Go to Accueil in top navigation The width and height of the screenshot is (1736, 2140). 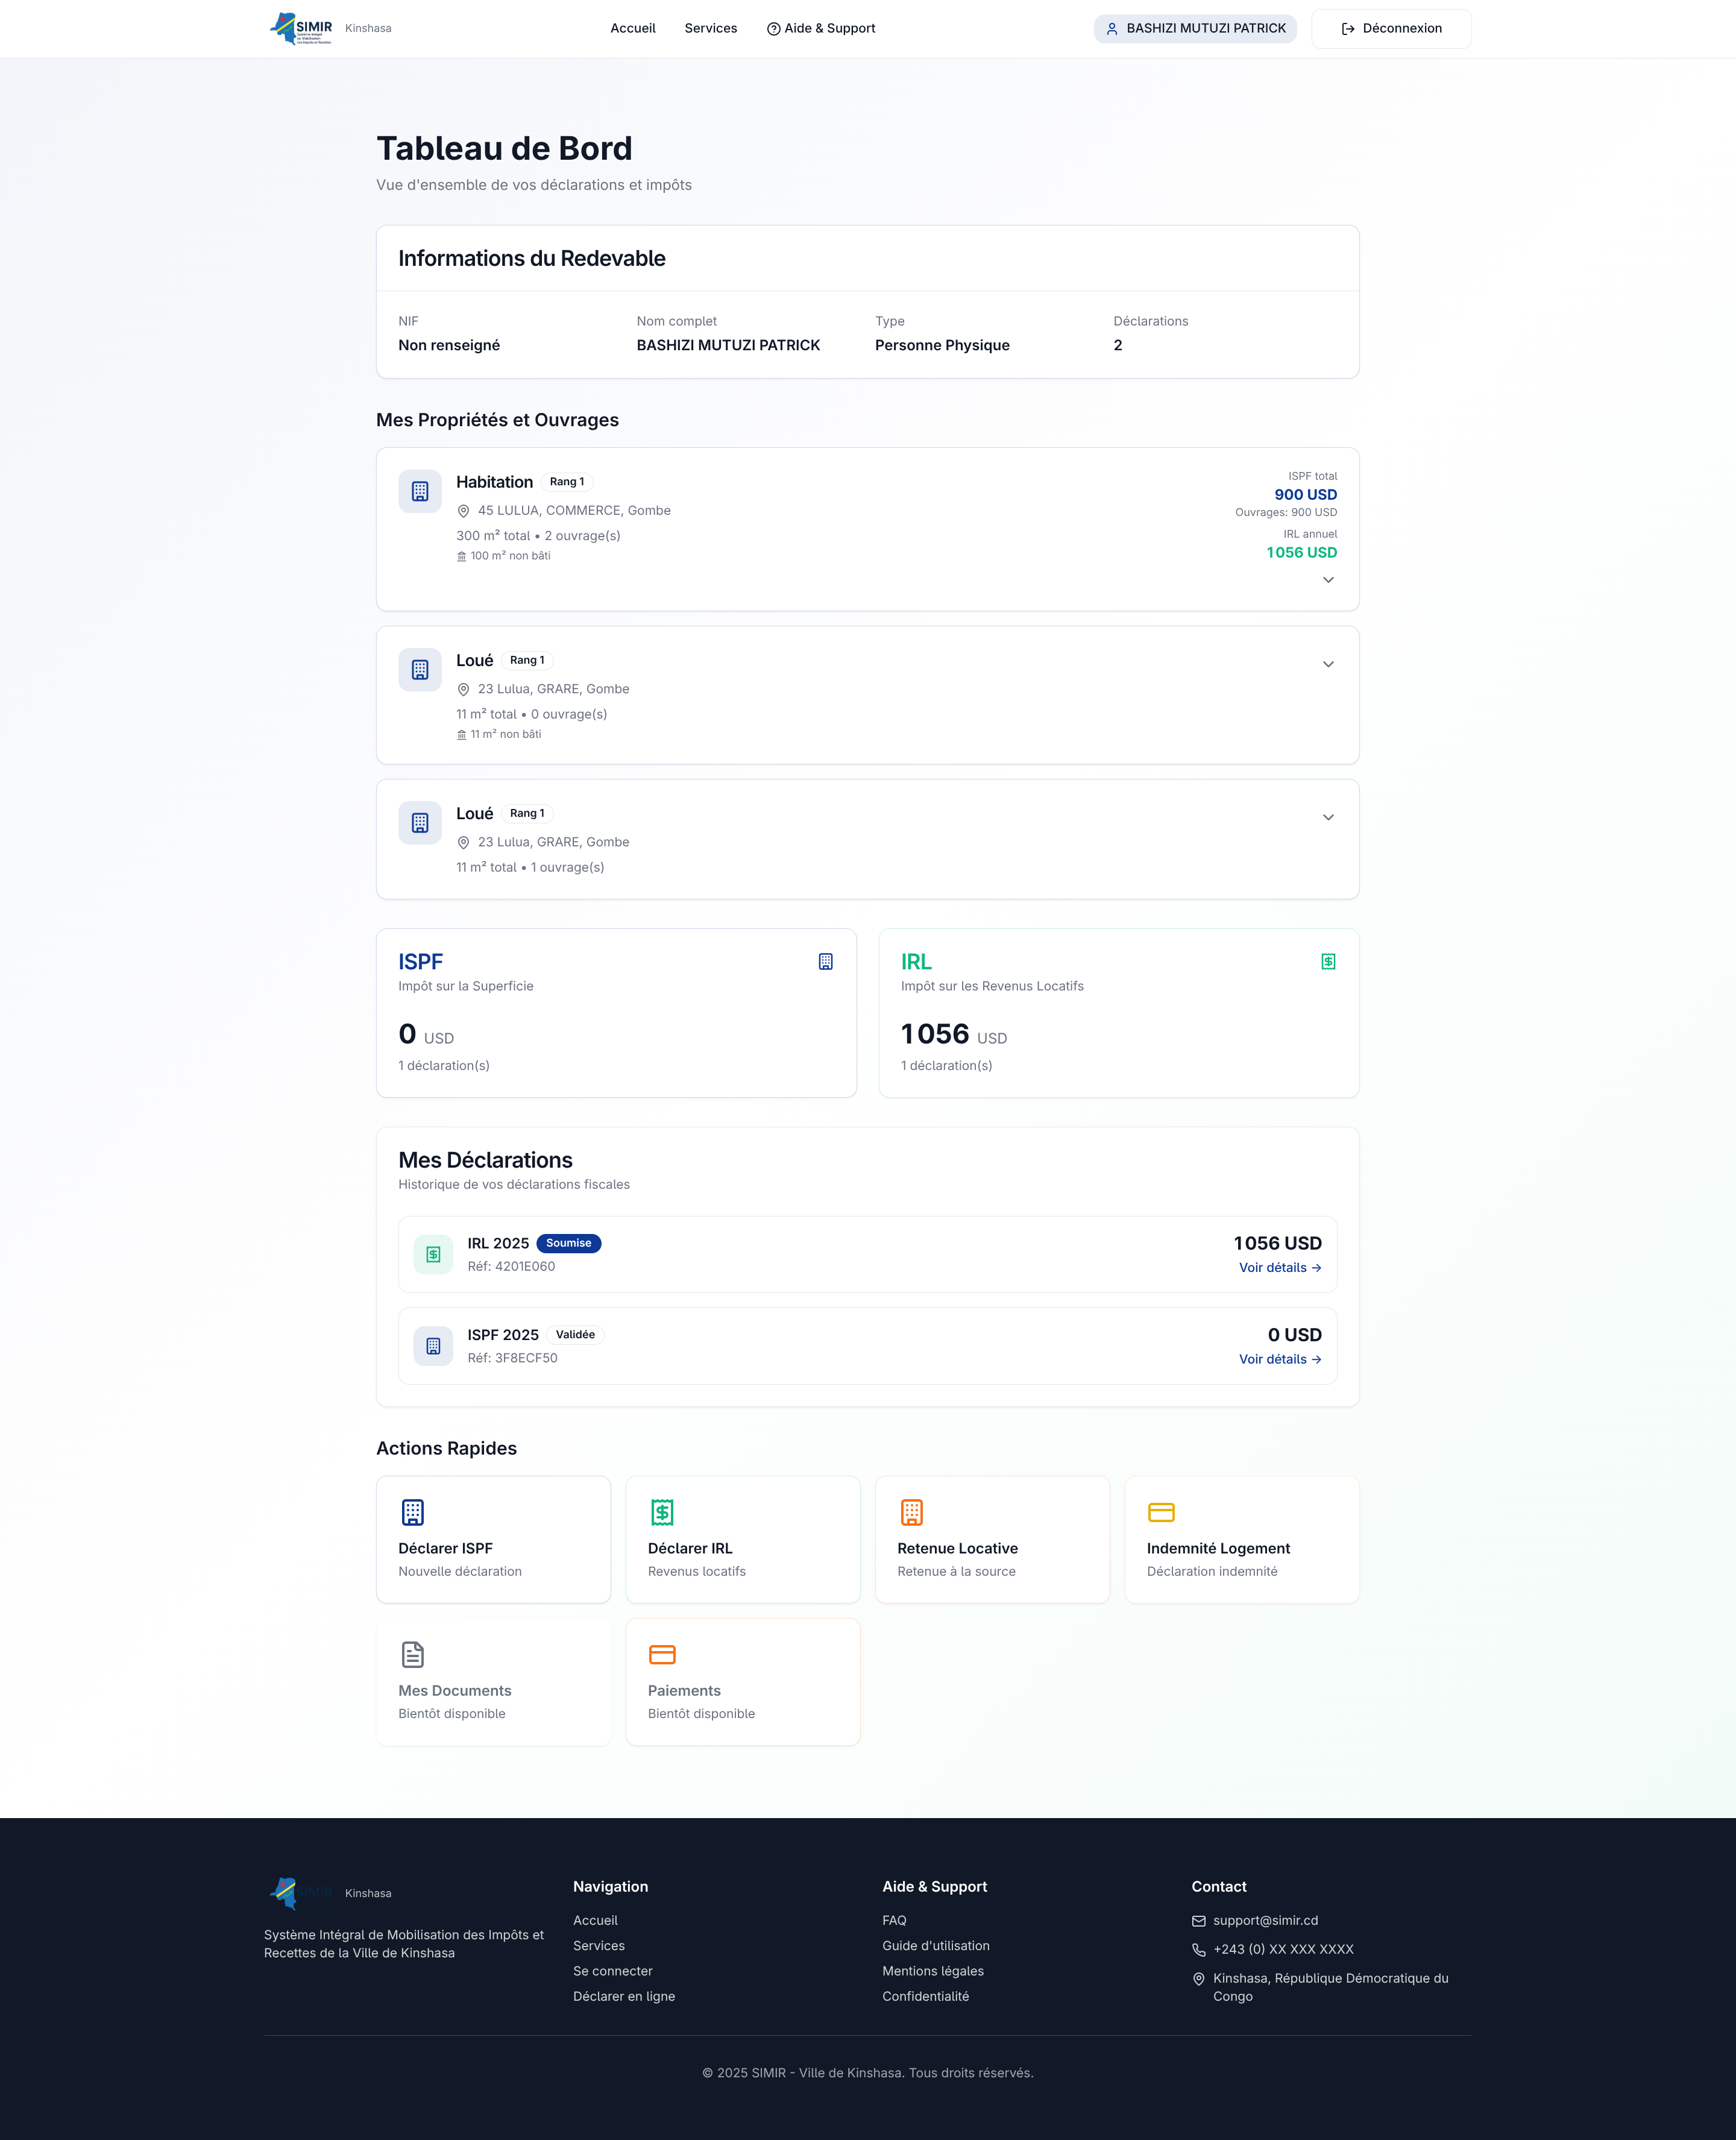pos(632,28)
